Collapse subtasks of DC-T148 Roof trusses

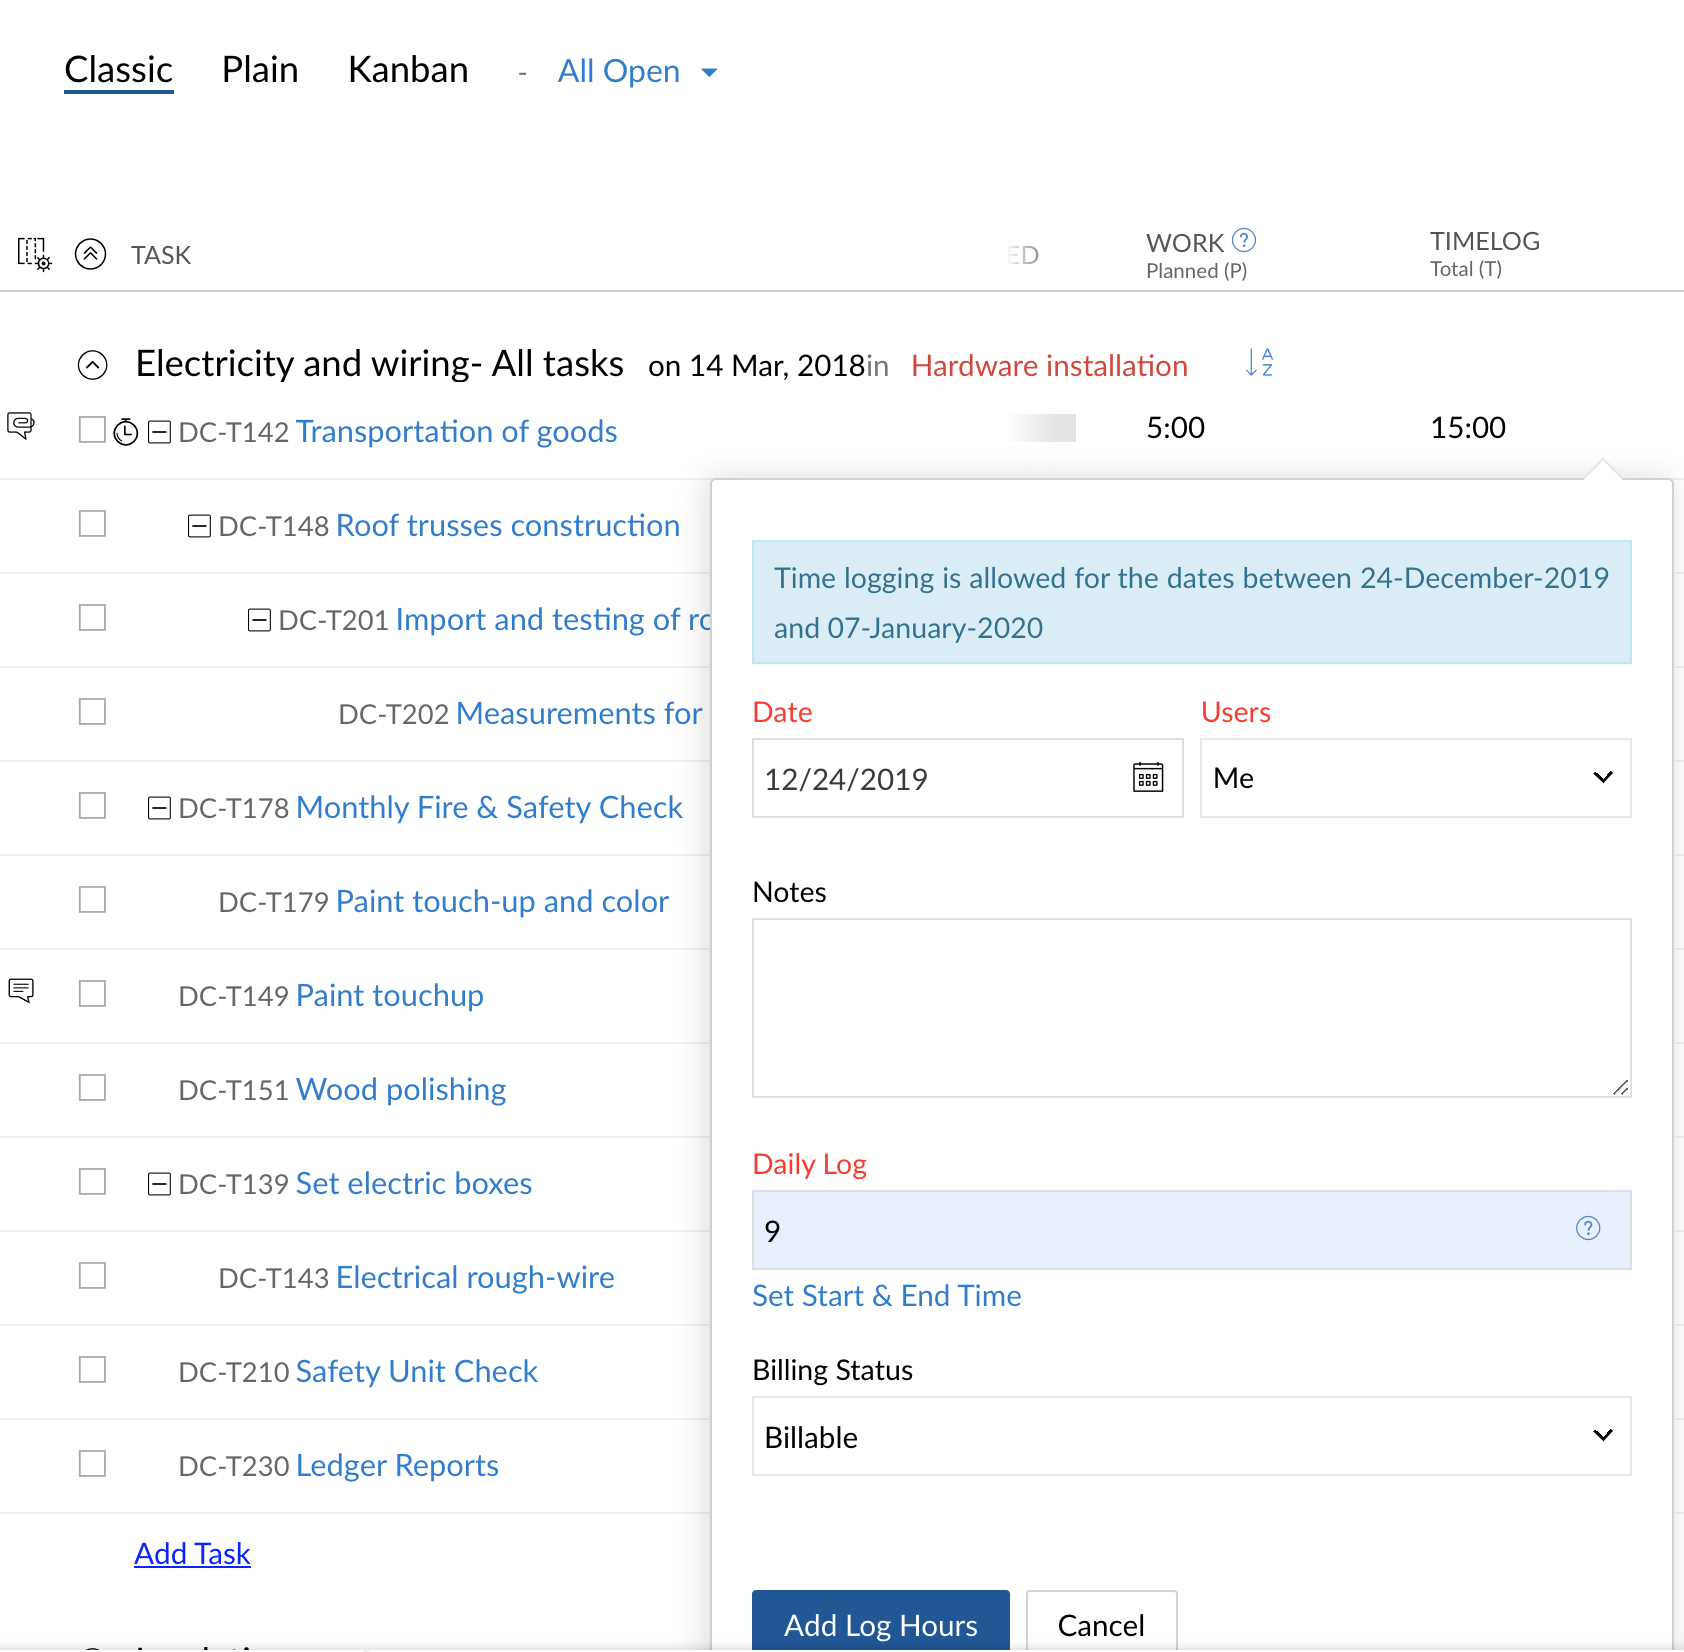click(x=199, y=526)
